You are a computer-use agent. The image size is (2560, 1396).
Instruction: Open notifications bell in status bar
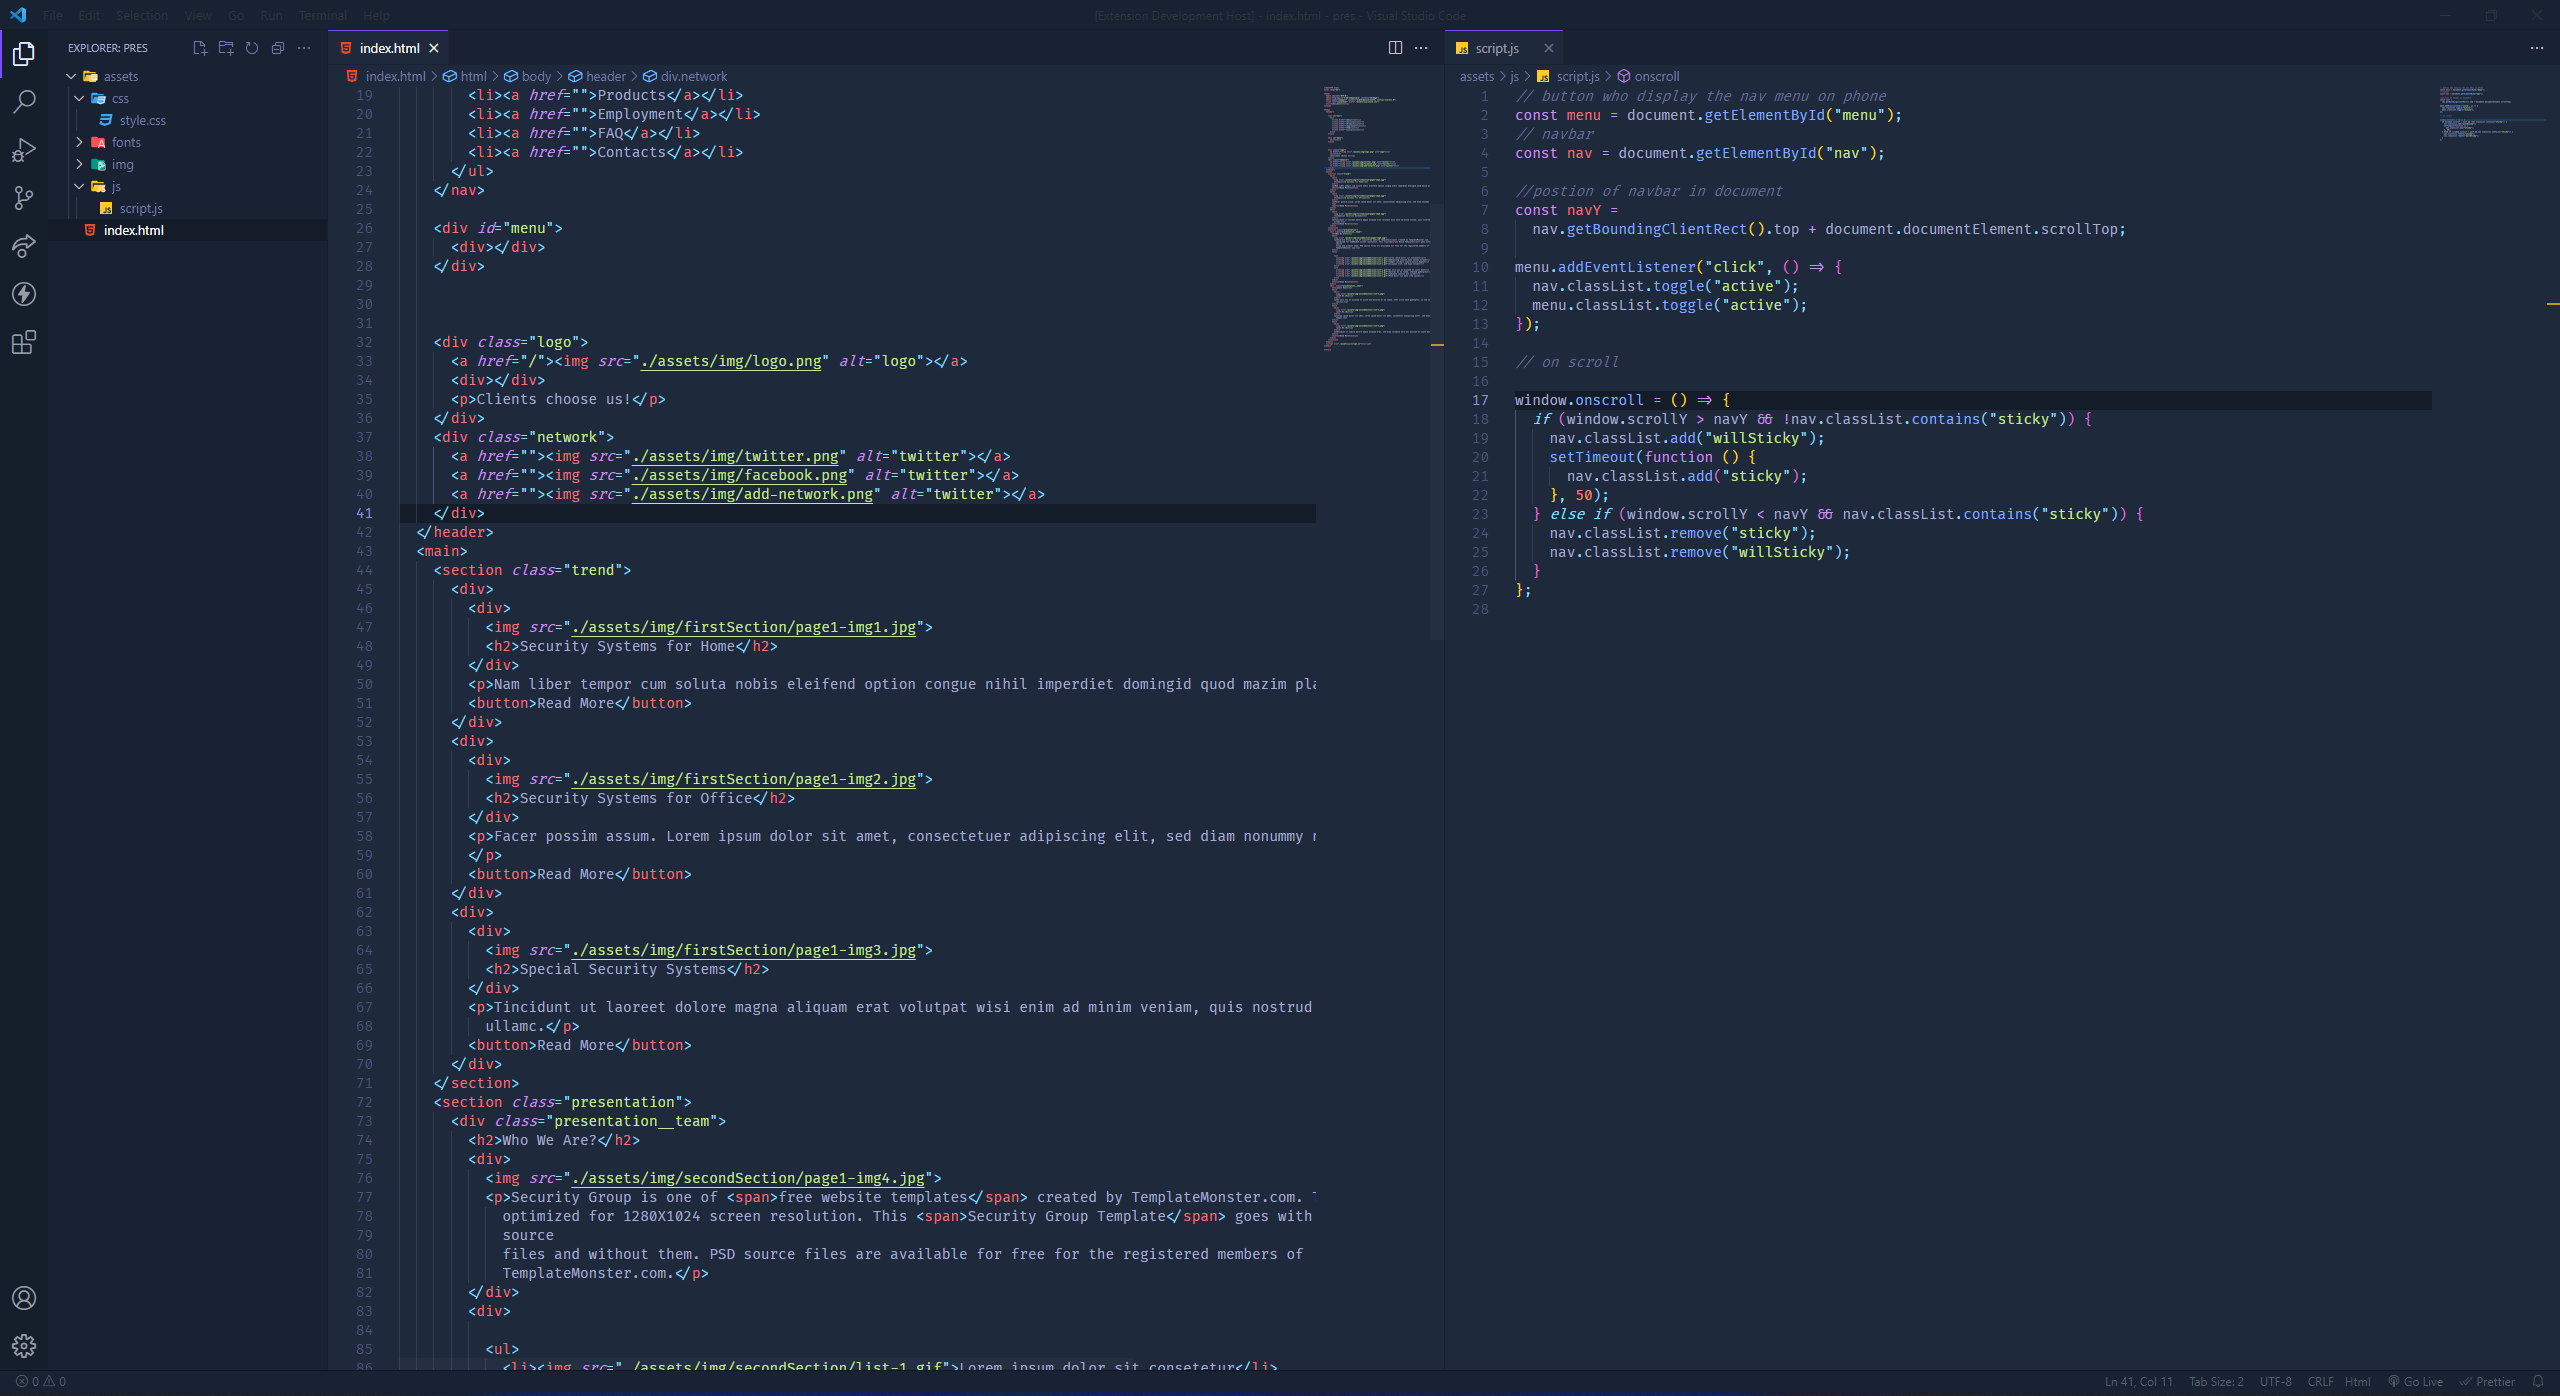coord(2538,1382)
